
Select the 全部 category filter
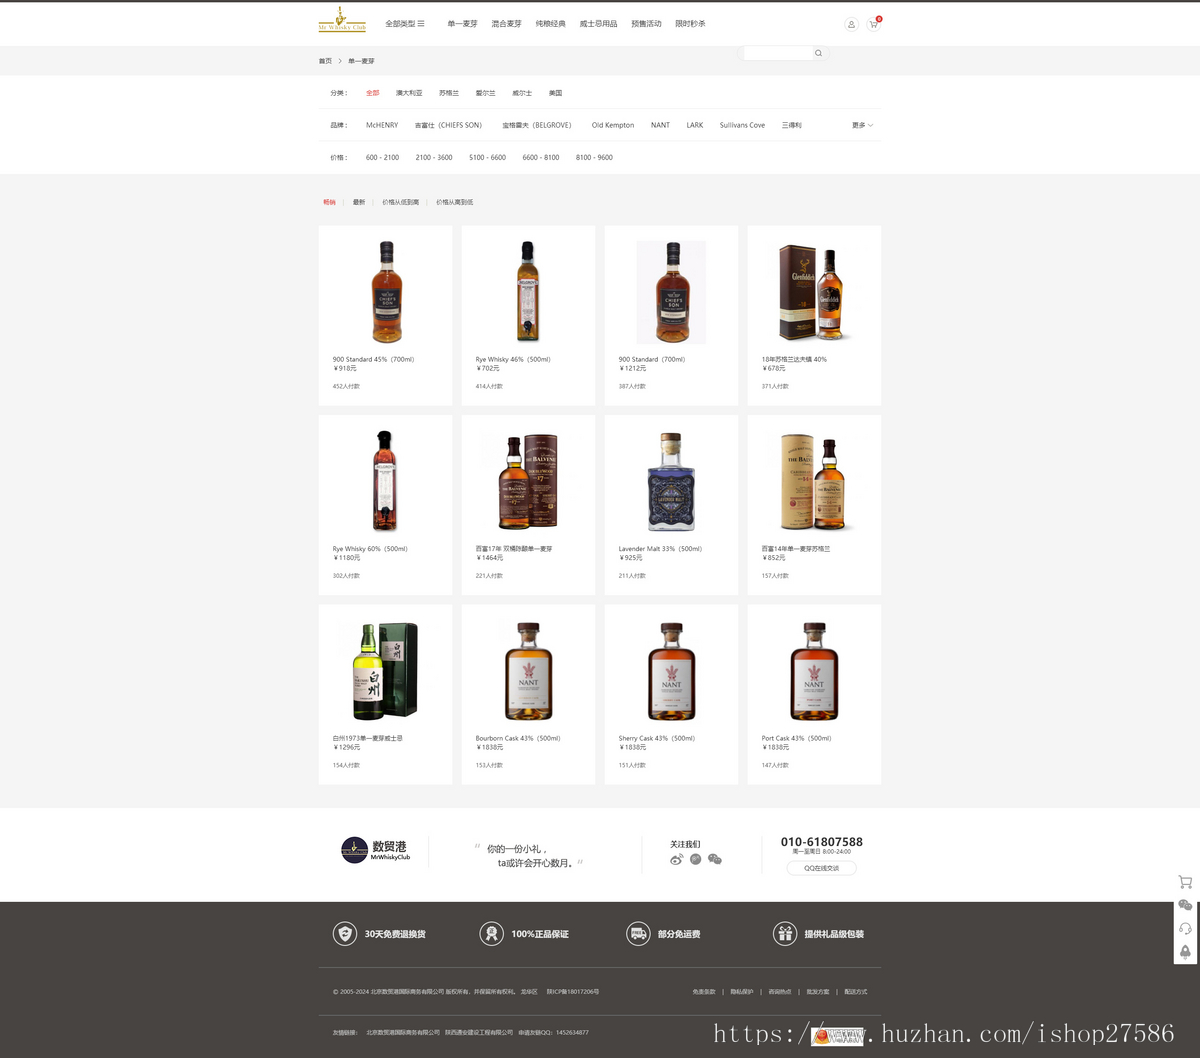tap(373, 93)
